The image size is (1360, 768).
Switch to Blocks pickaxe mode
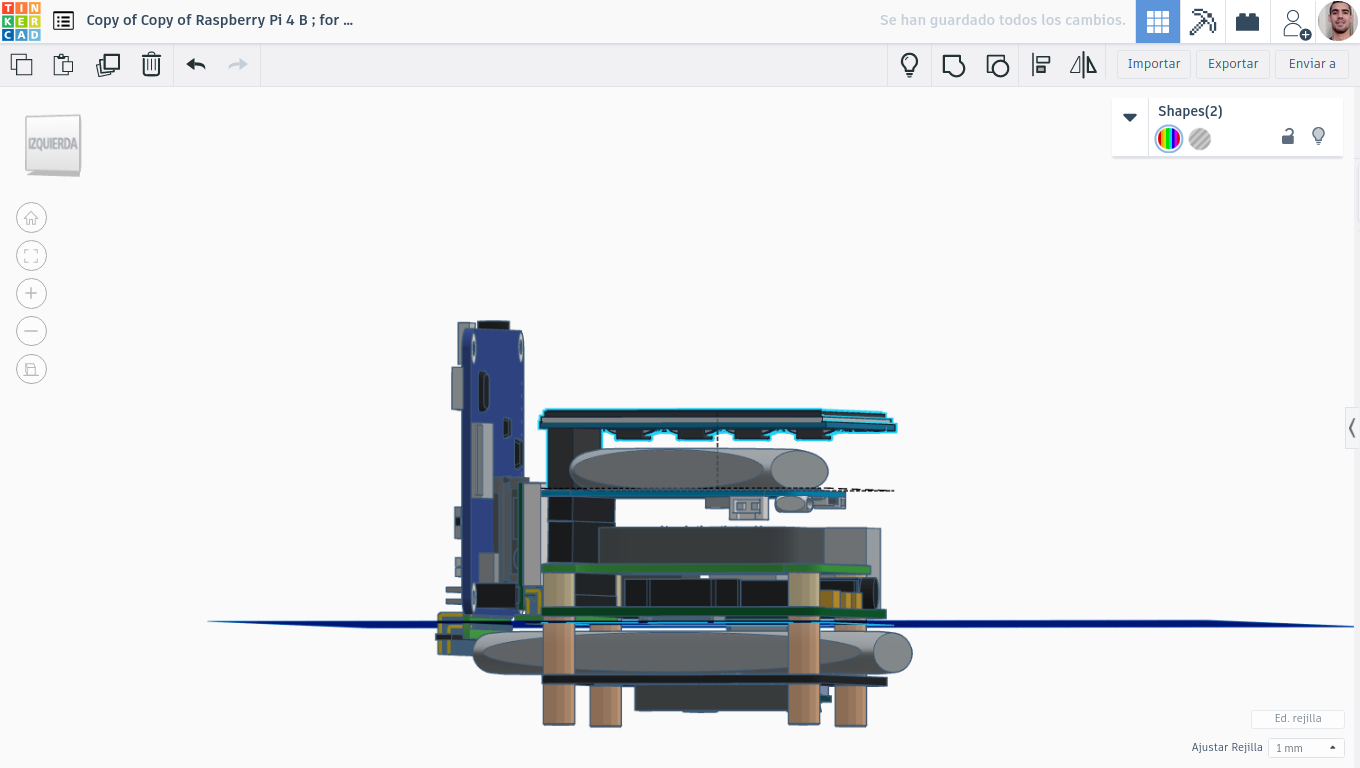(1202, 21)
